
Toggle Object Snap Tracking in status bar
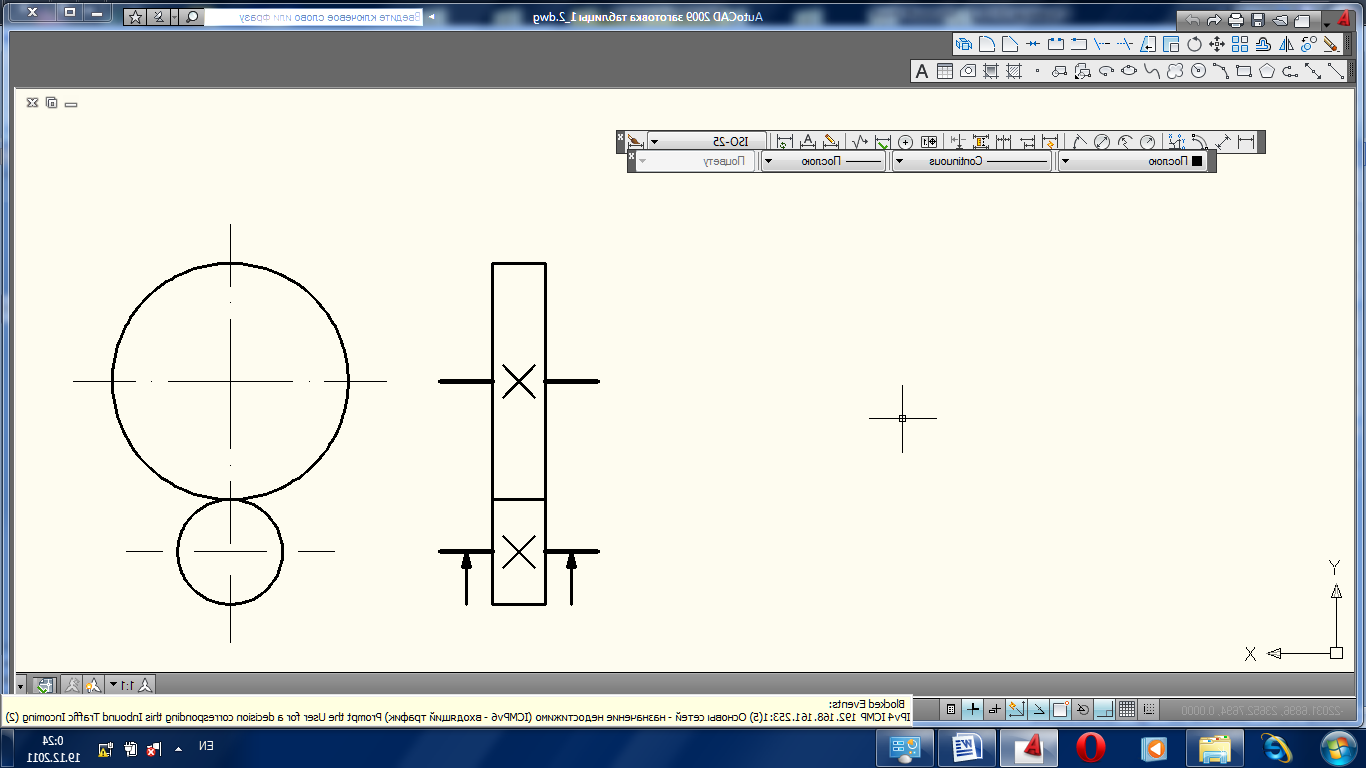point(1038,709)
